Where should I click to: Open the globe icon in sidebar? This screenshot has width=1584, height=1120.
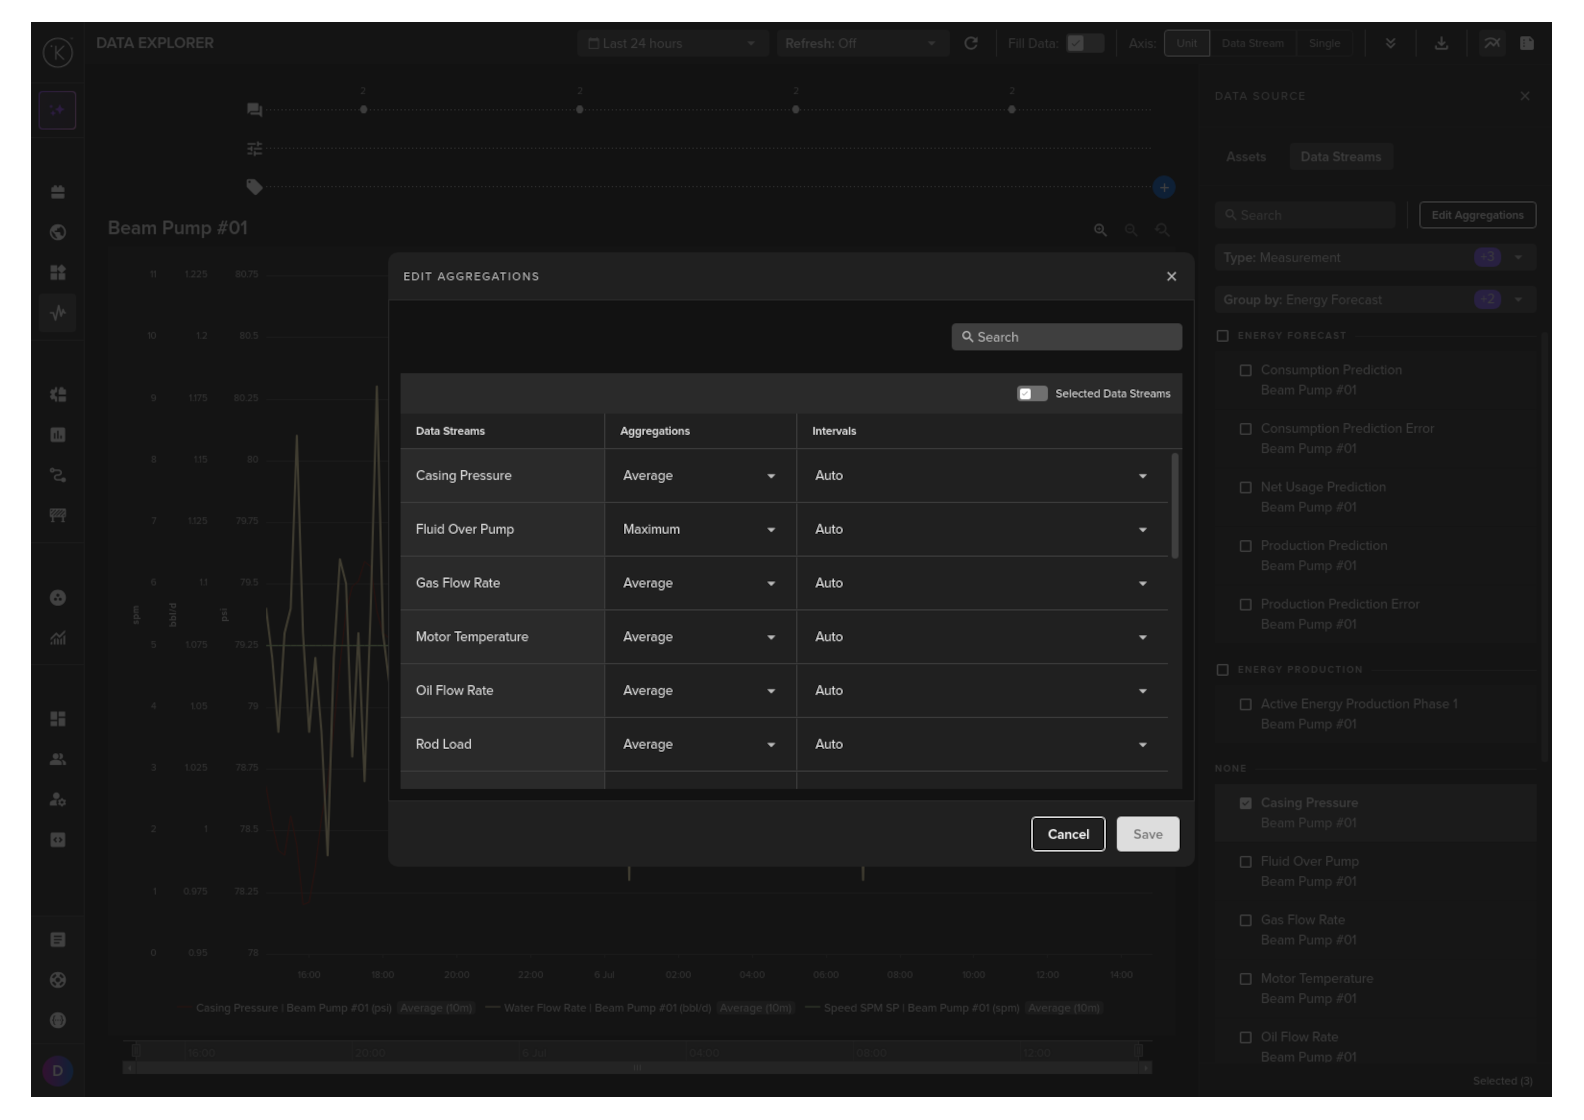58,232
